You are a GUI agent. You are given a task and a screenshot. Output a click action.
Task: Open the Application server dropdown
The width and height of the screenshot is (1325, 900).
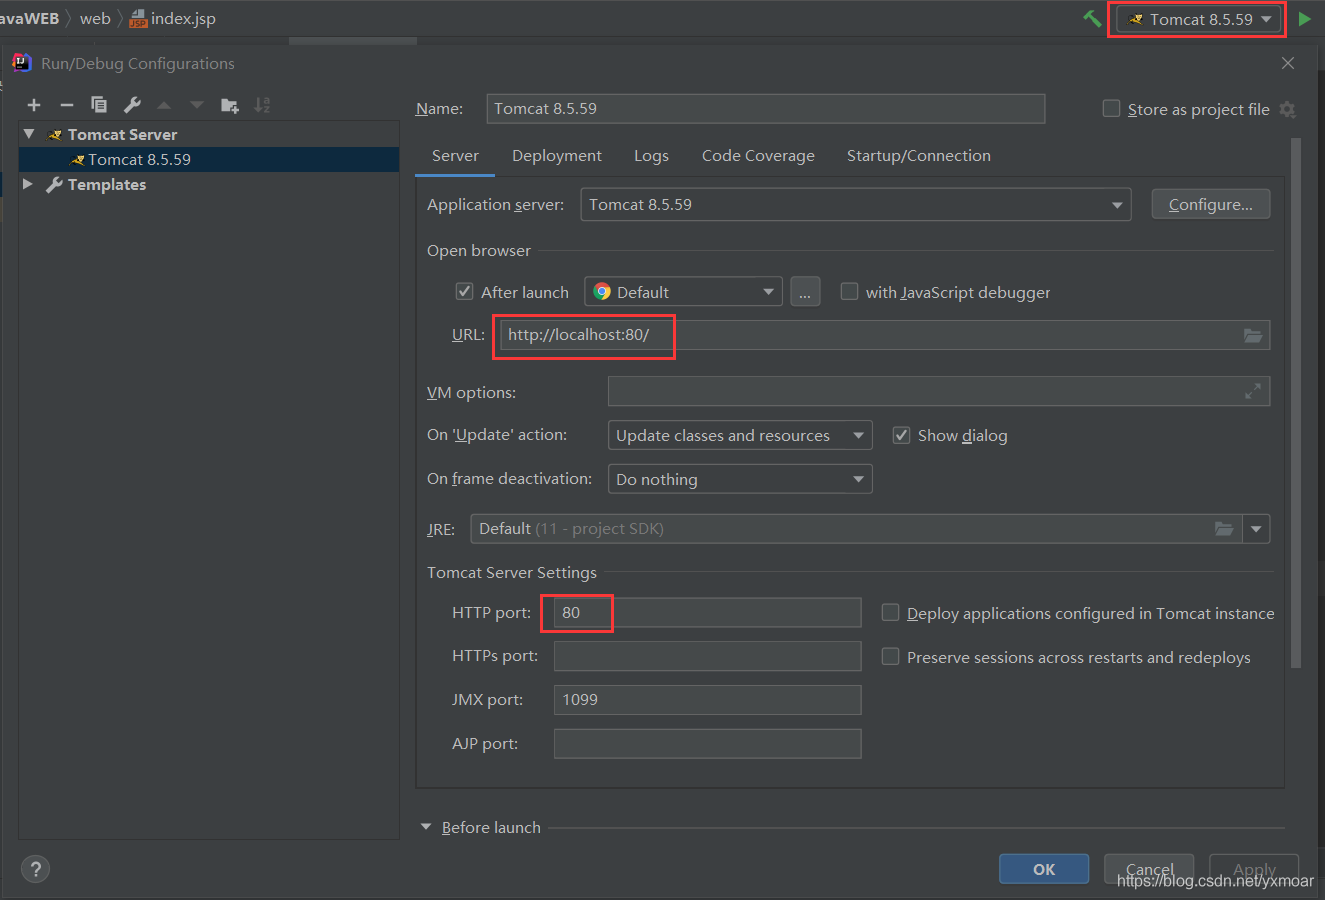point(855,205)
